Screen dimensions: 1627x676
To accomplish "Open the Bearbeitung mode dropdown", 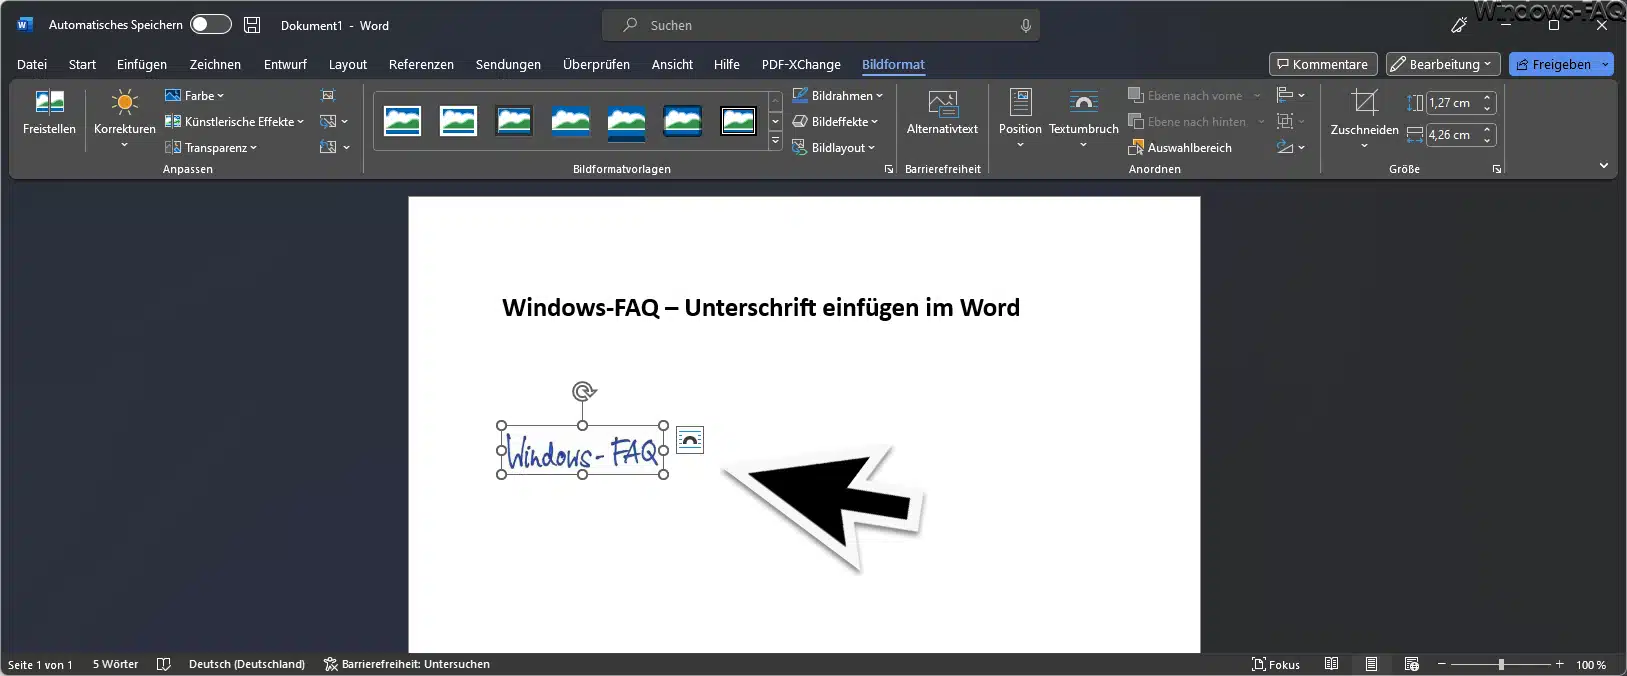I will coord(1443,64).
